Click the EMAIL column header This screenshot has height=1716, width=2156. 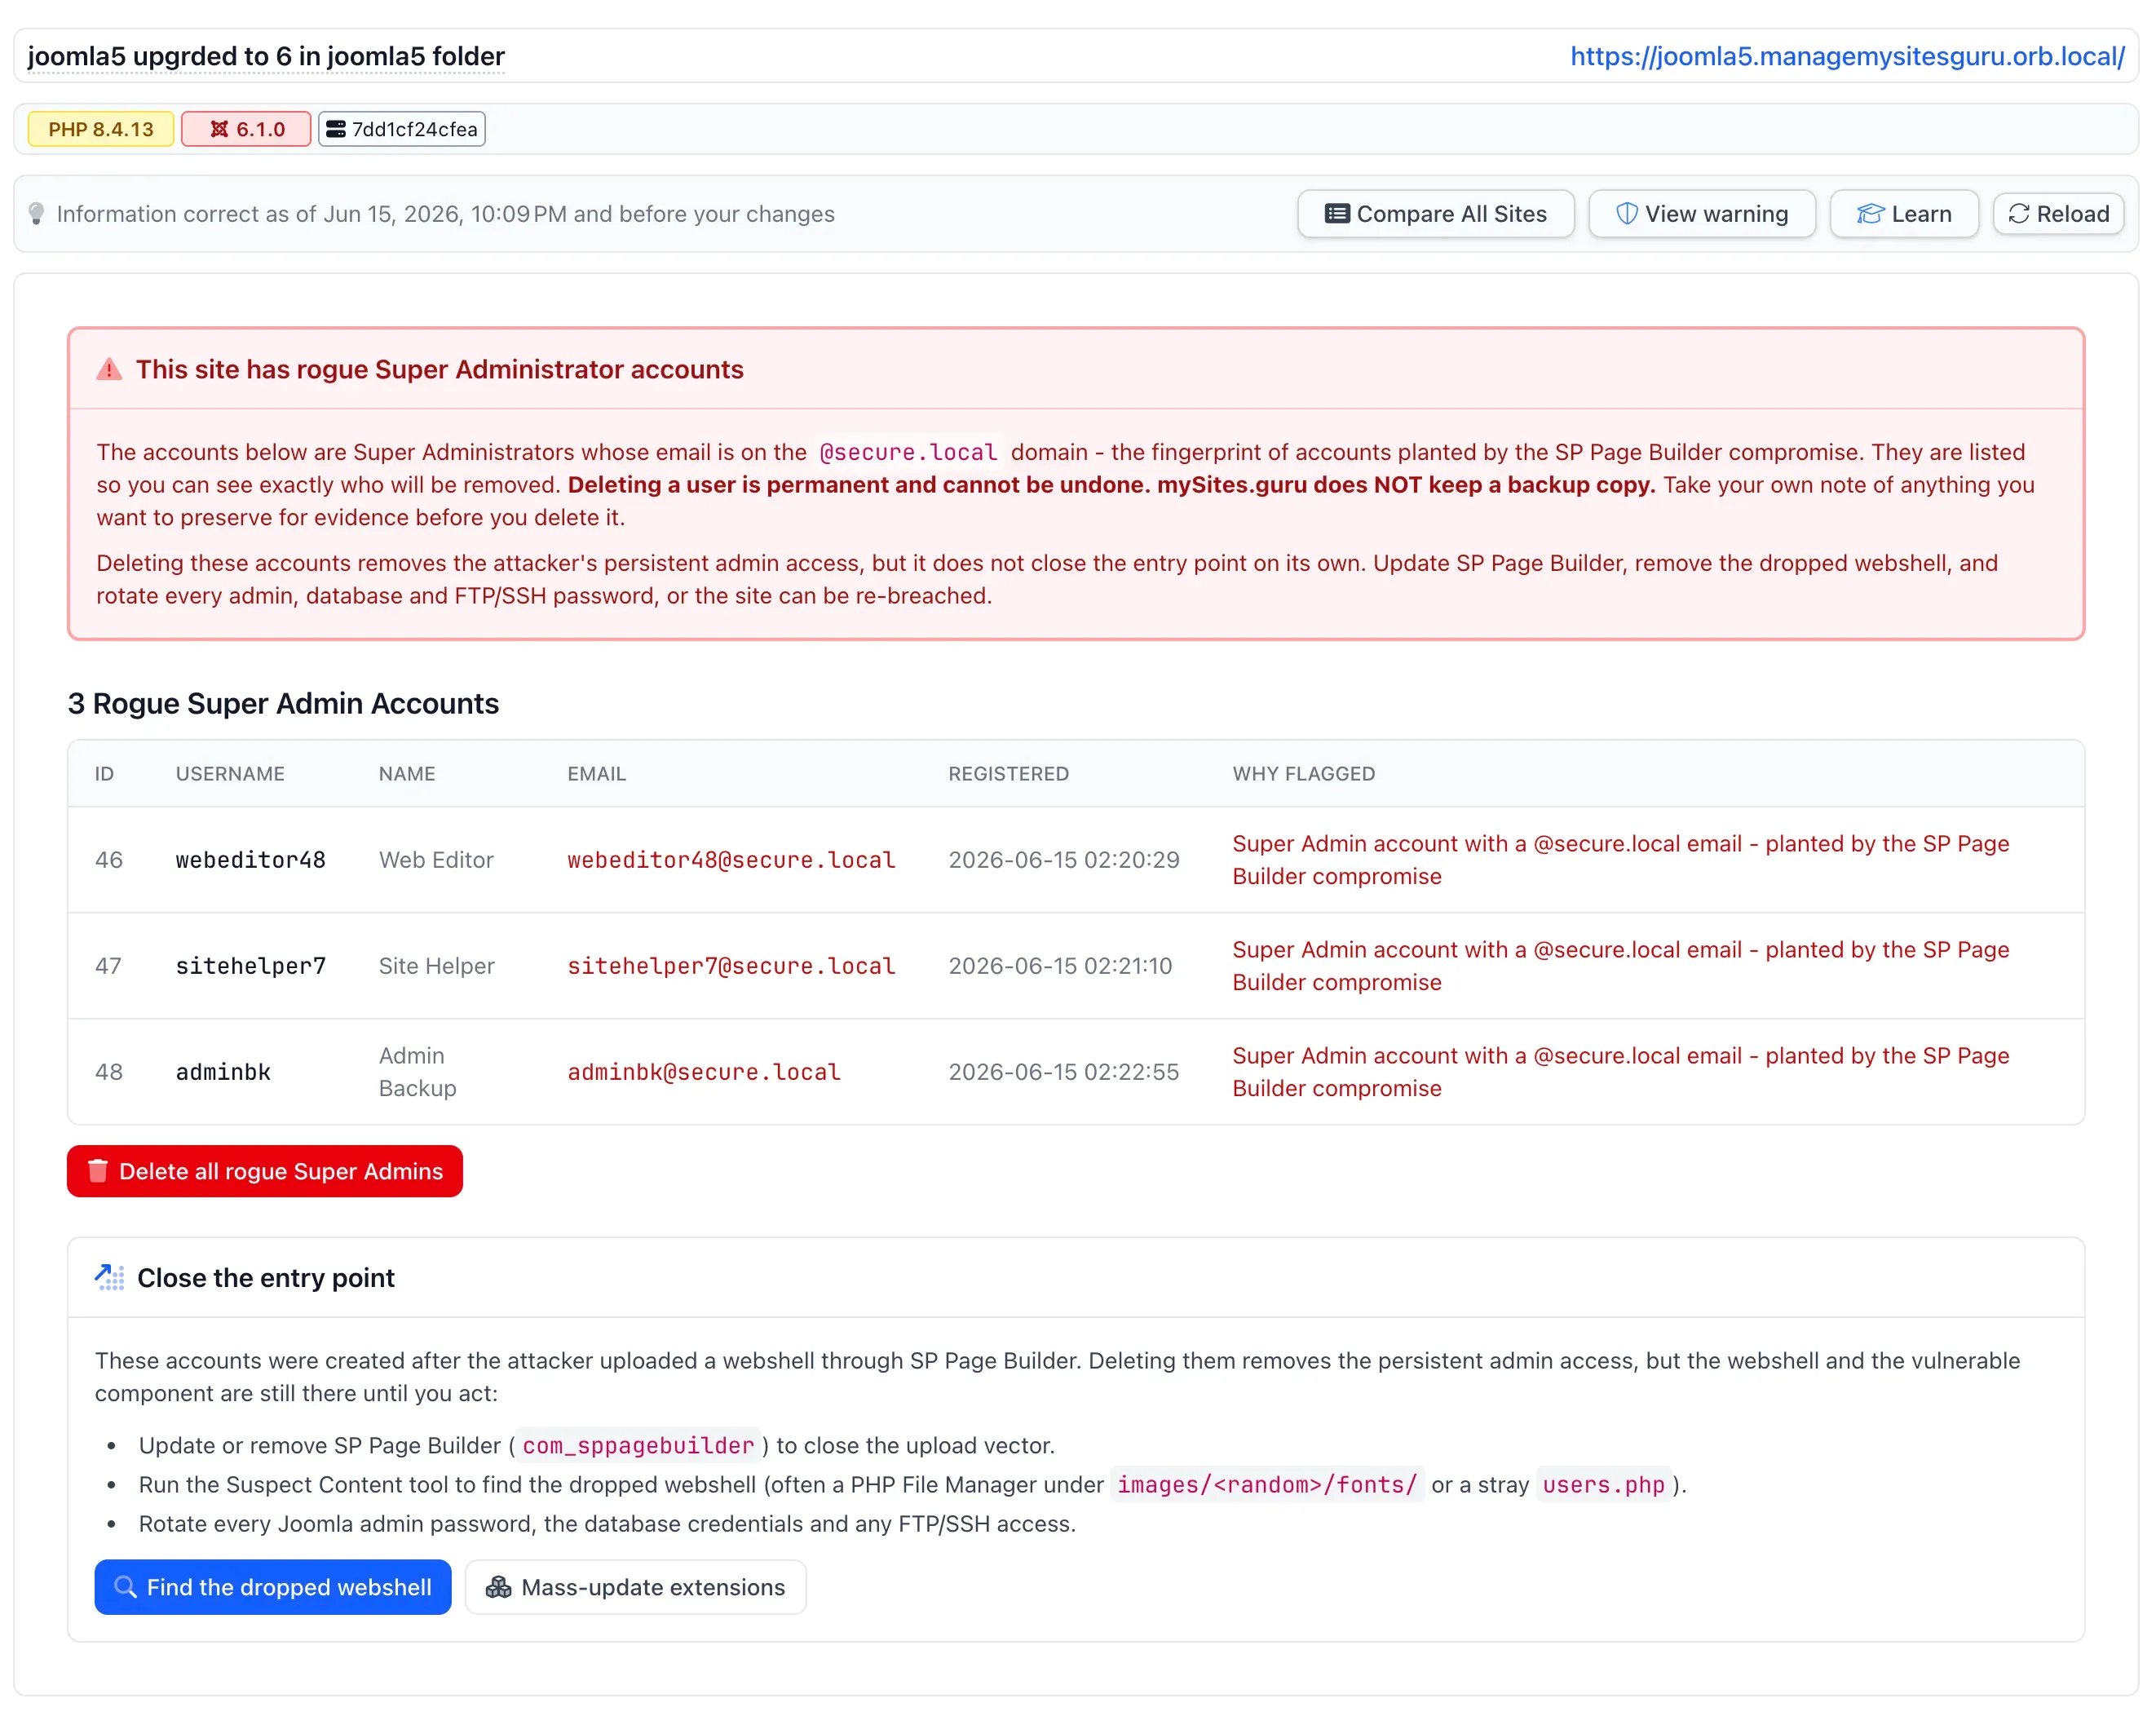pyautogui.click(x=596, y=773)
